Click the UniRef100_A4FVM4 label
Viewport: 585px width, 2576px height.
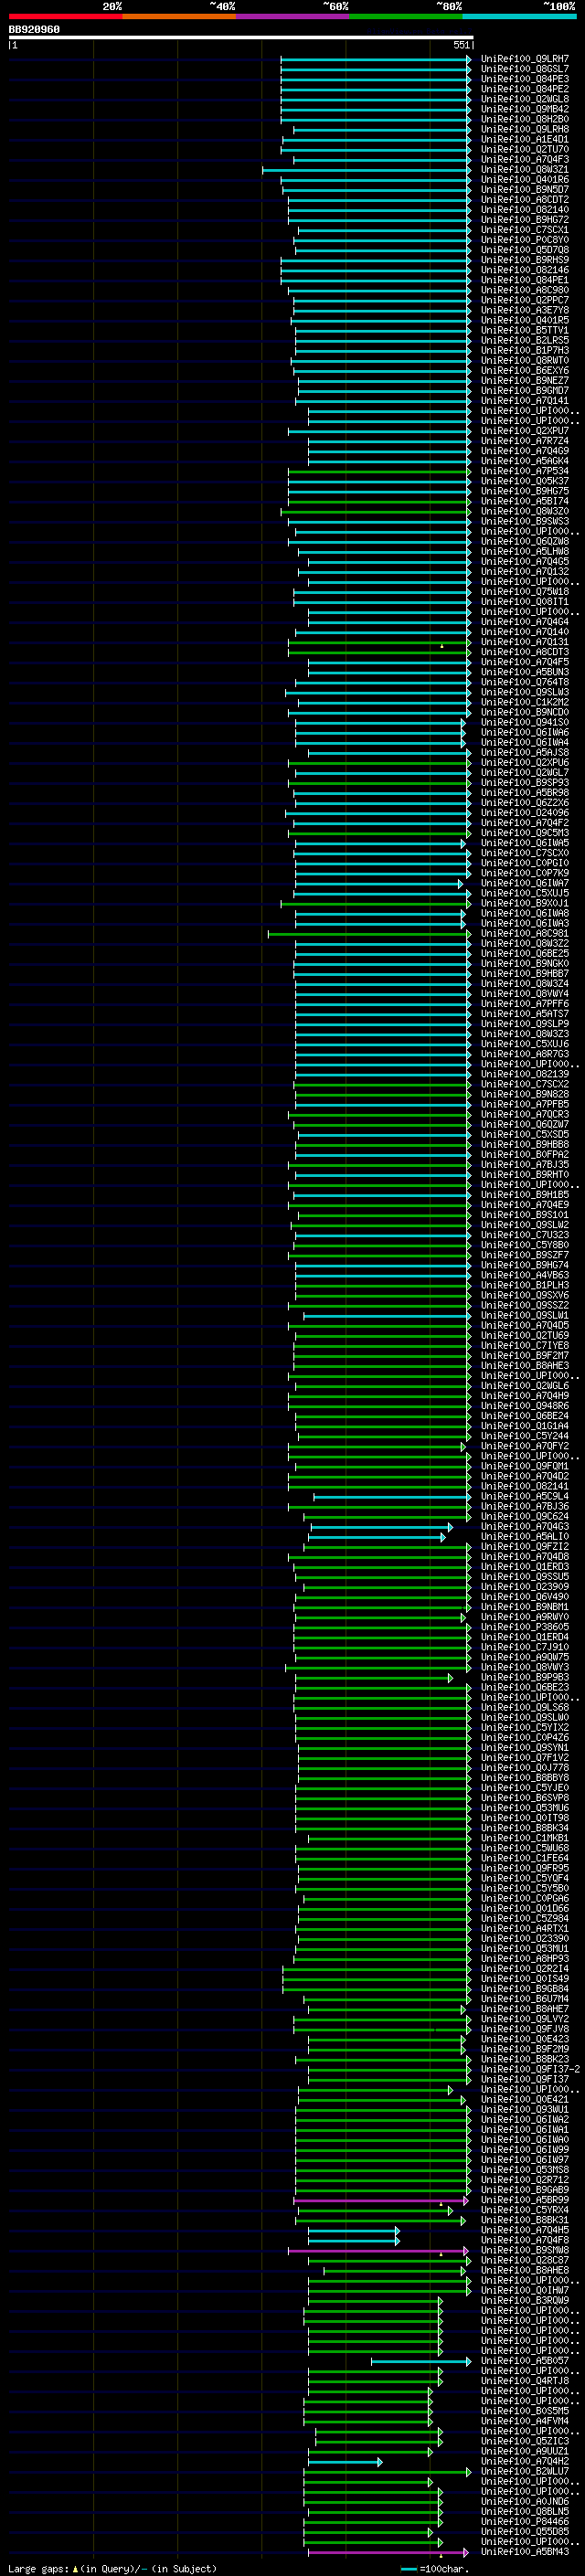tap(524, 2422)
